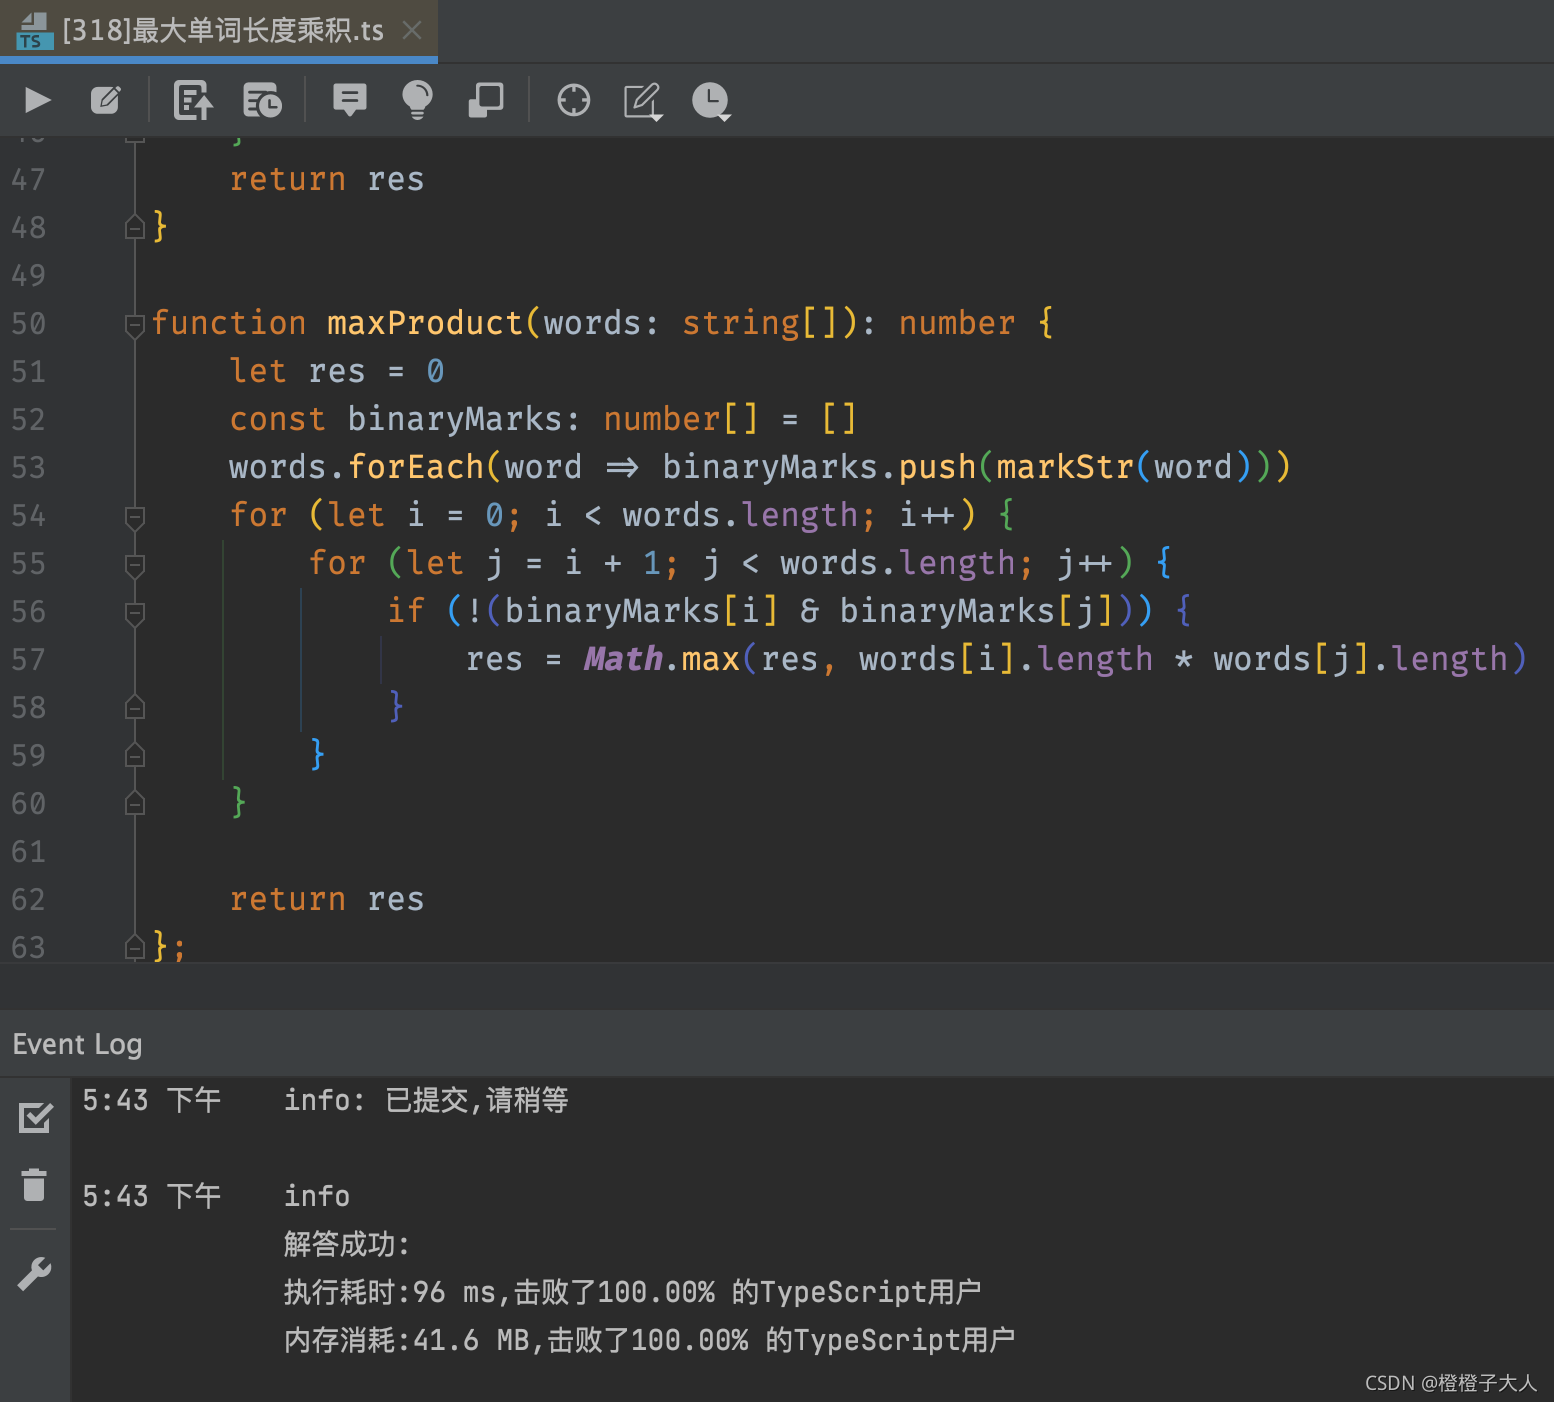Select the [318]最大单词长度乘积.ts editor tab

218,30
